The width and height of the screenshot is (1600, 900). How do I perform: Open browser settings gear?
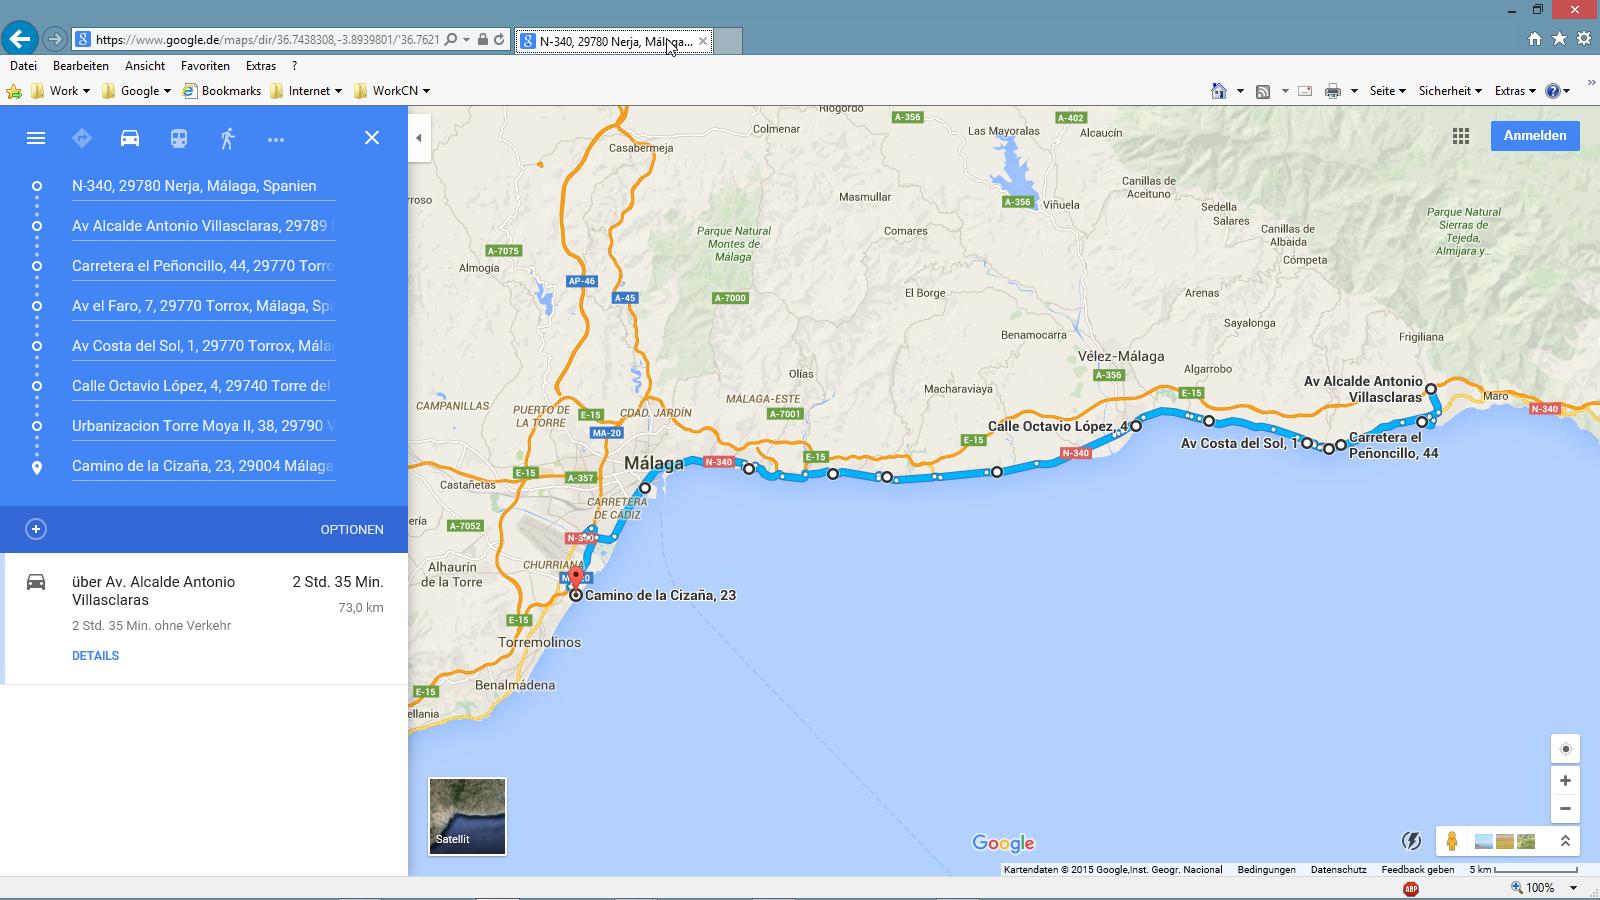pyautogui.click(x=1584, y=39)
